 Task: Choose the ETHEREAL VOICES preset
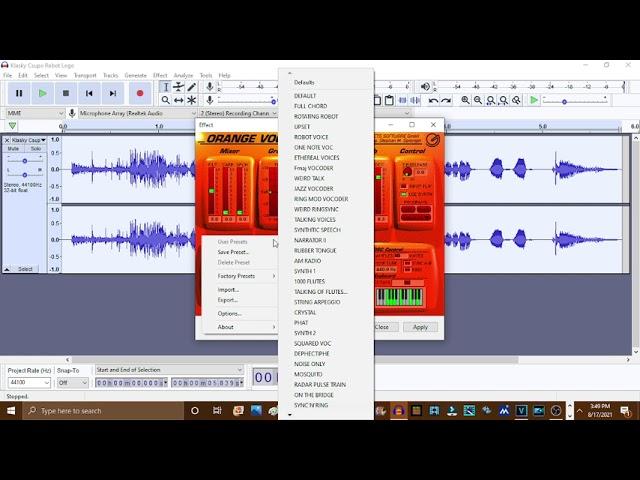316,158
